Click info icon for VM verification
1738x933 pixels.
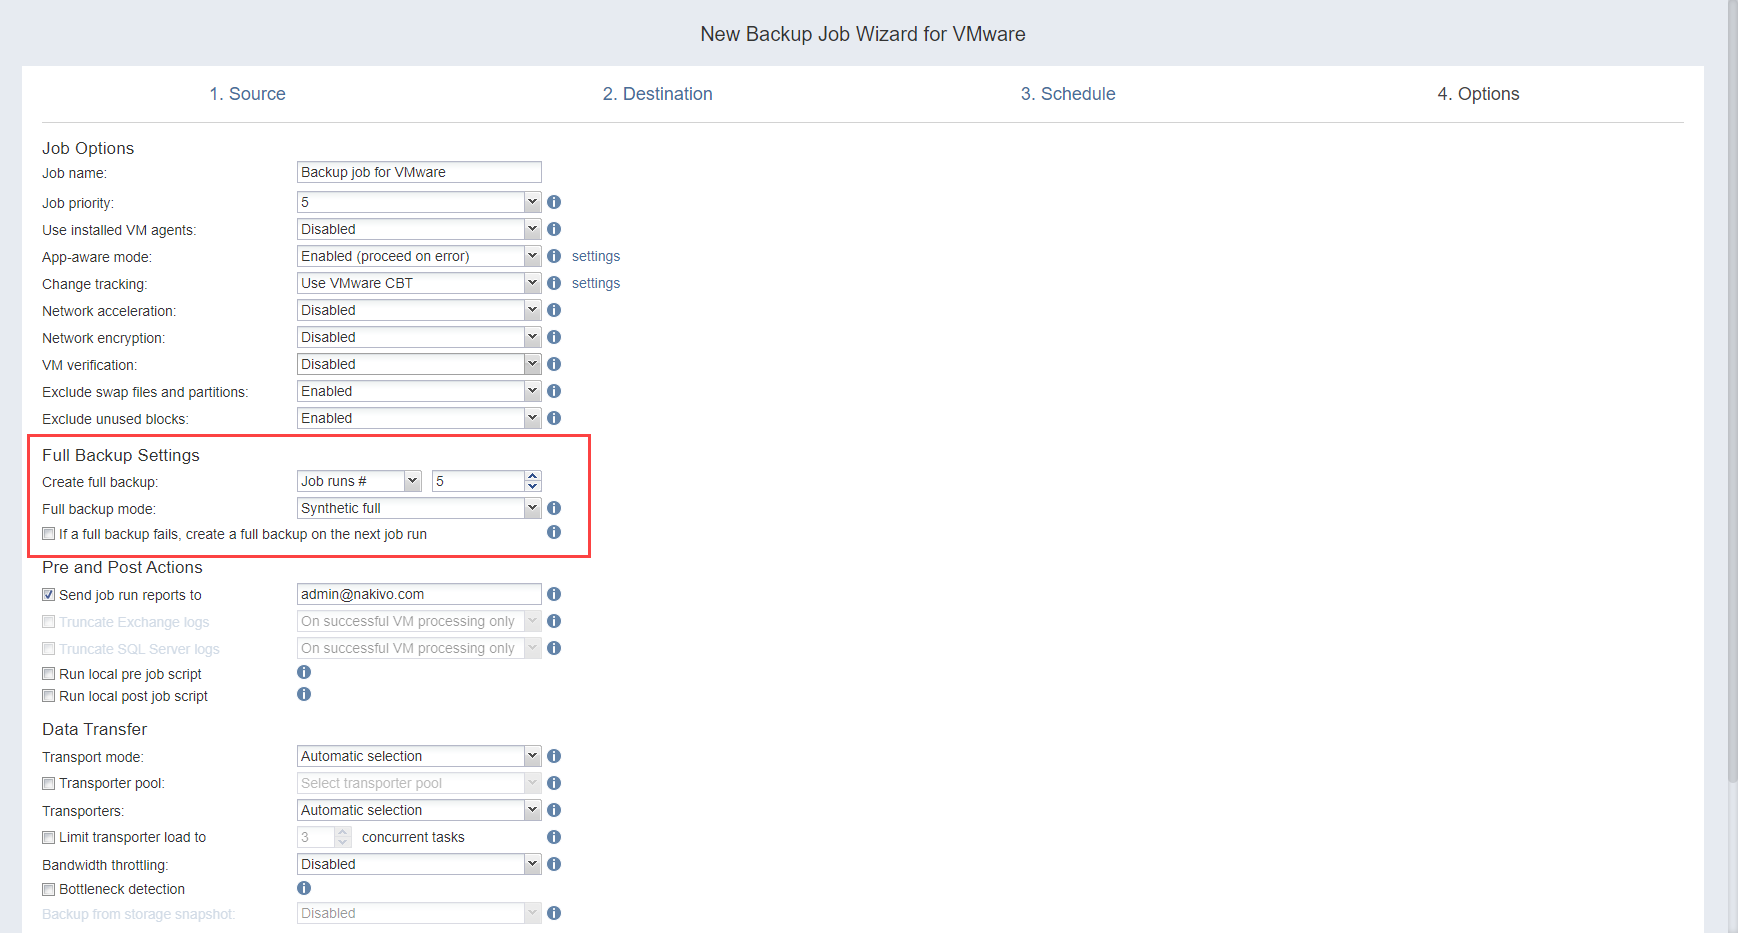[x=554, y=364]
